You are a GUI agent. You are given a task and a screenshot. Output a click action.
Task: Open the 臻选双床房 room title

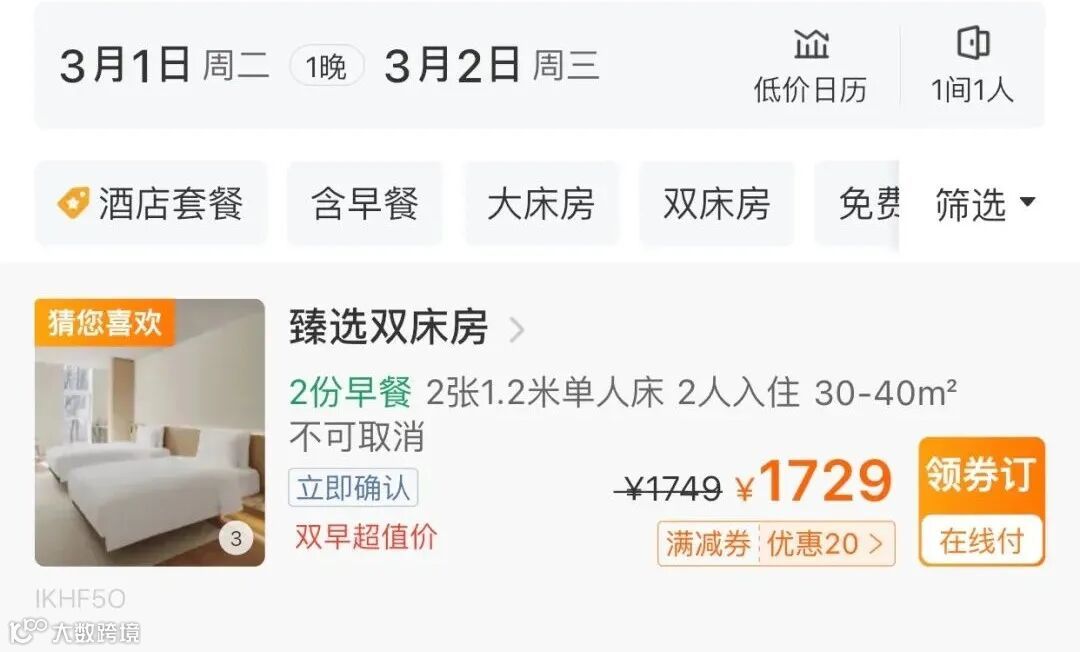389,327
